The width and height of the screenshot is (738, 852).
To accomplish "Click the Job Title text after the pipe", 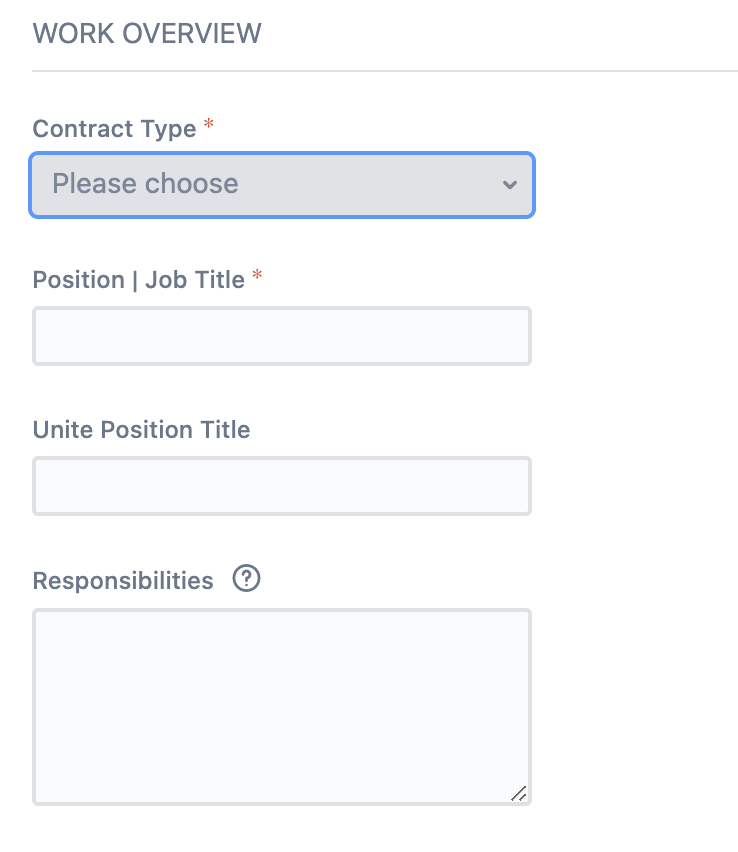I will point(195,280).
